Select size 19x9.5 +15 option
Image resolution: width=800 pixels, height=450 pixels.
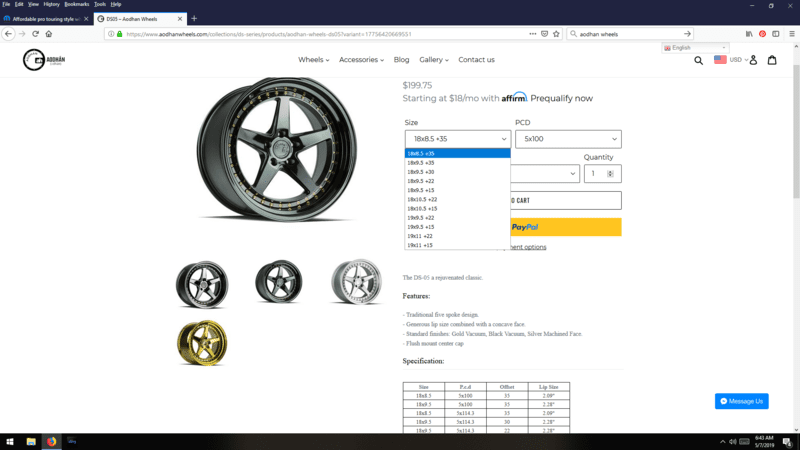tap(457, 227)
